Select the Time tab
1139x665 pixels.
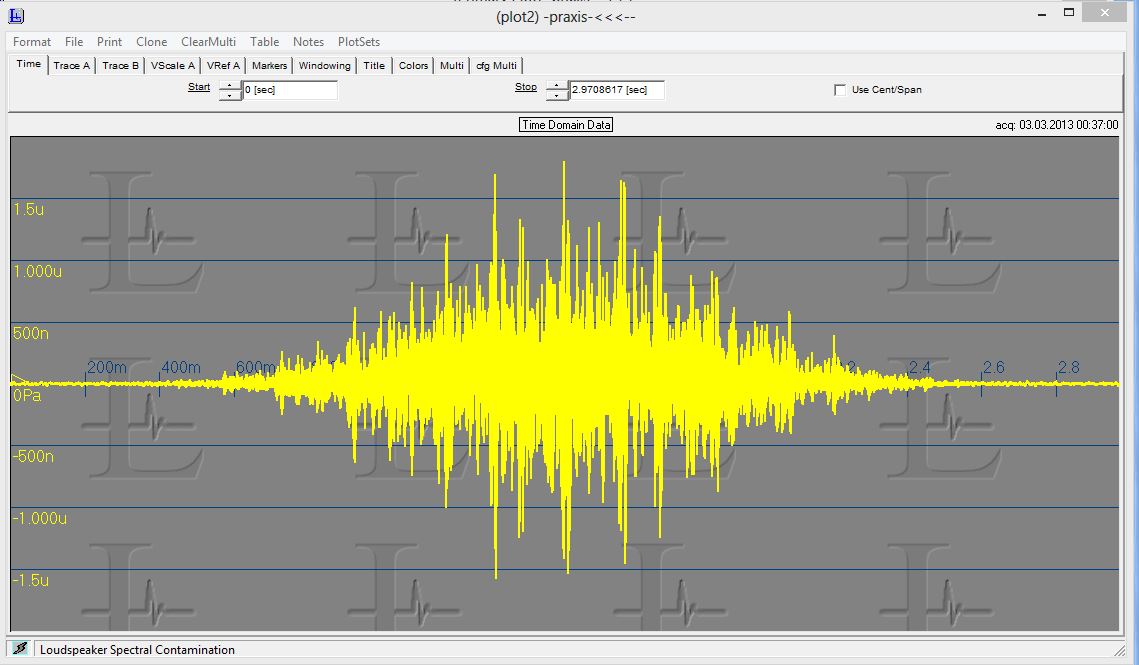click(29, 64)
